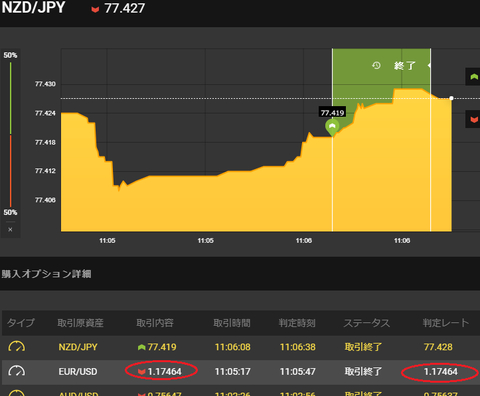Click the 77.406 price axis label
The image size is (480, 396).
coord(45,200)
